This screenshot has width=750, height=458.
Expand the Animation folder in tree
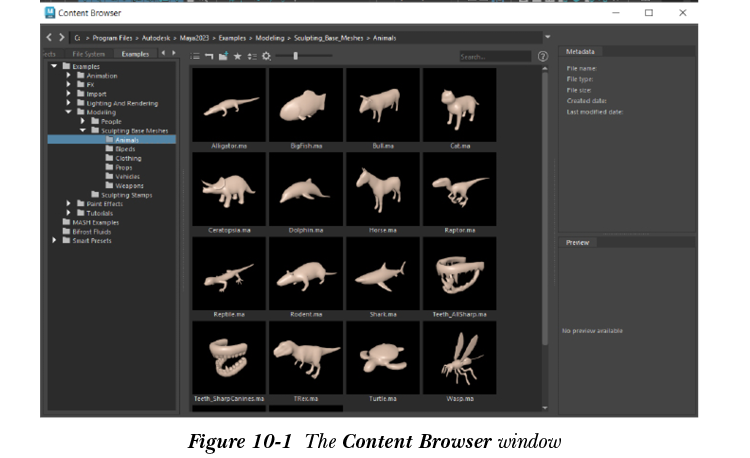[69, 76]
